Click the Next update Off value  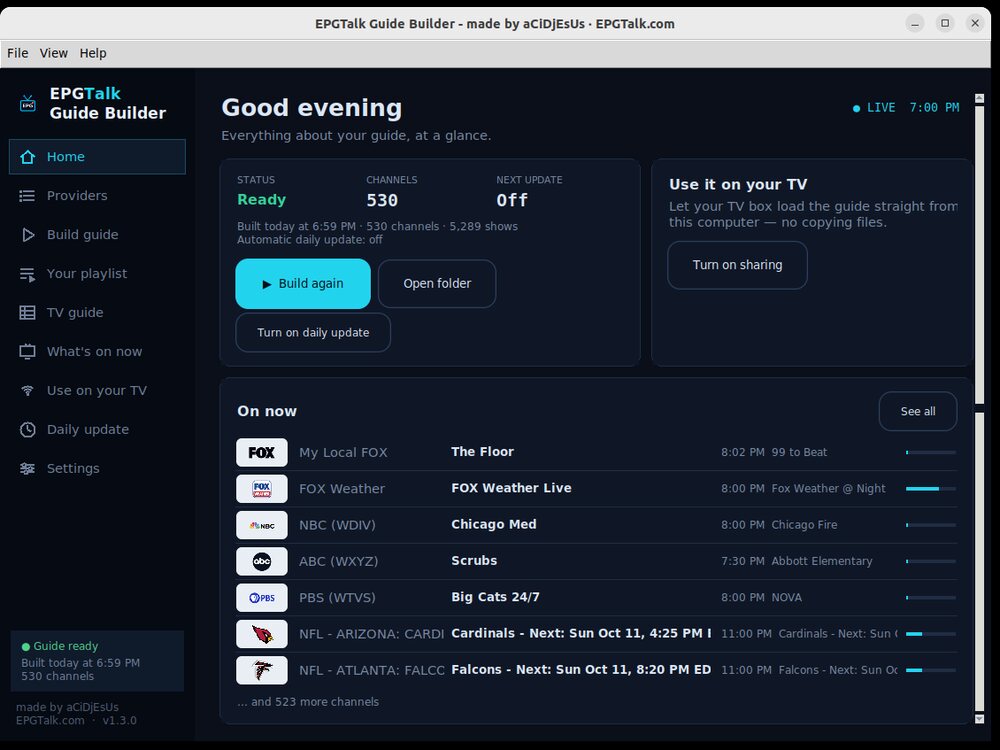[512, 201]
